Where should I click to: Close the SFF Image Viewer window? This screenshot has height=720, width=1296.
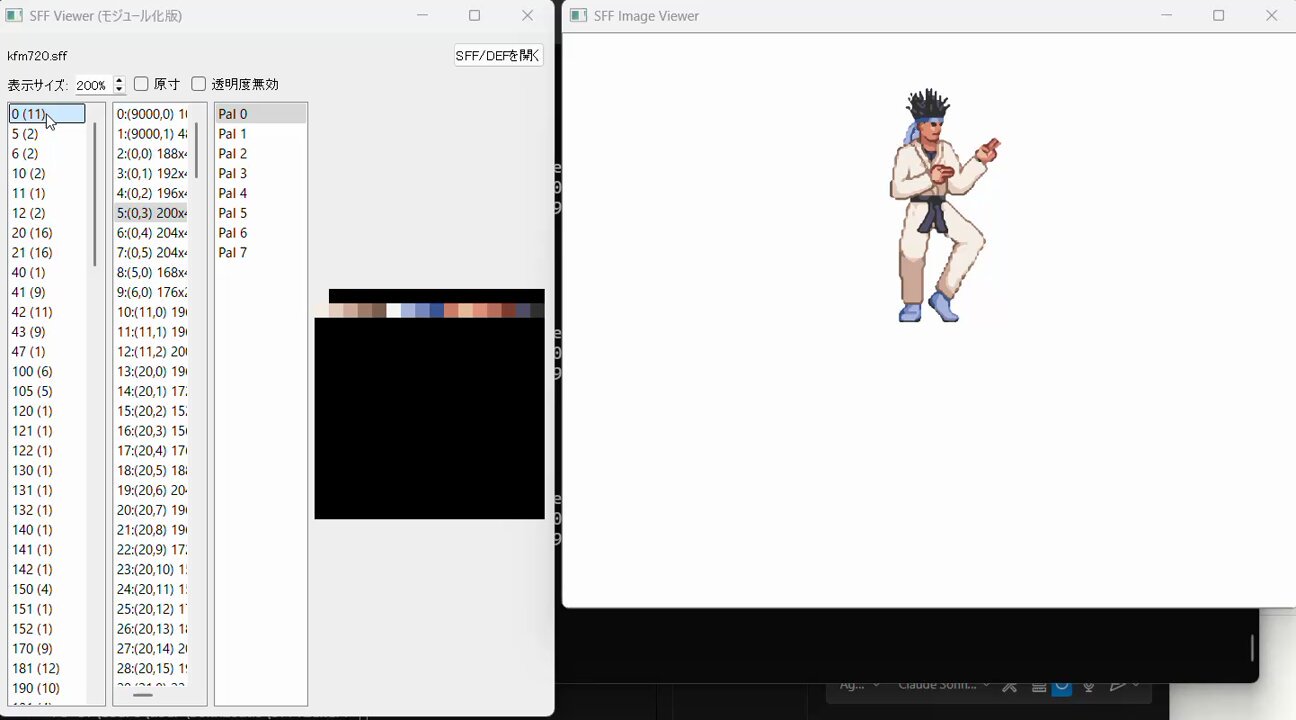1271,16
